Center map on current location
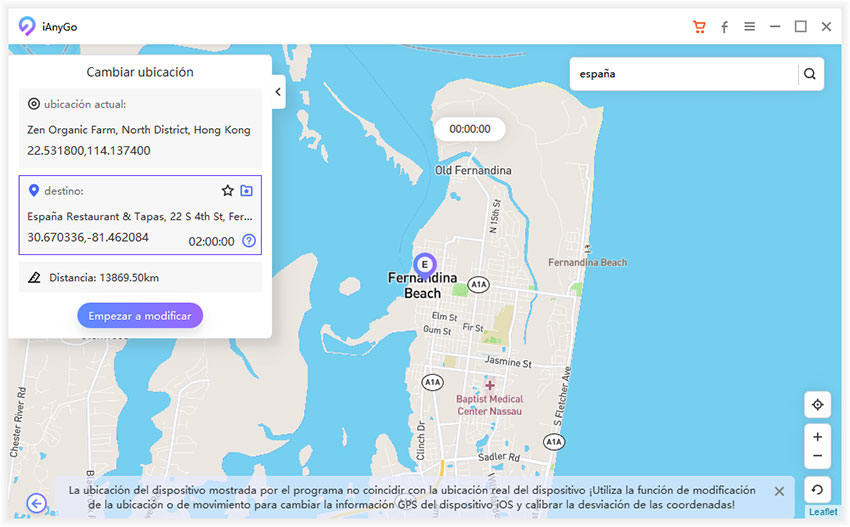The width and height of the screenshot is (850, 527). (817, 404)
